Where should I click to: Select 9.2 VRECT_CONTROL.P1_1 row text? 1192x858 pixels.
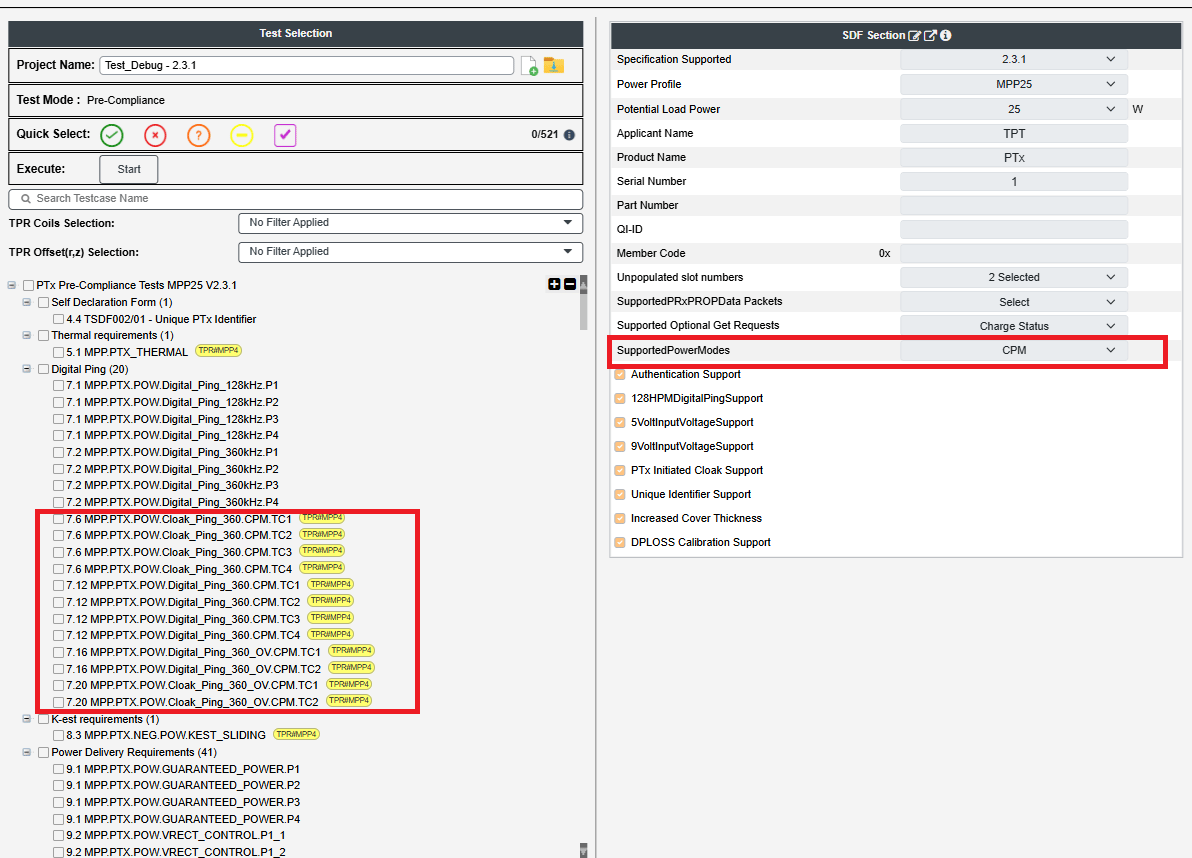176,835
